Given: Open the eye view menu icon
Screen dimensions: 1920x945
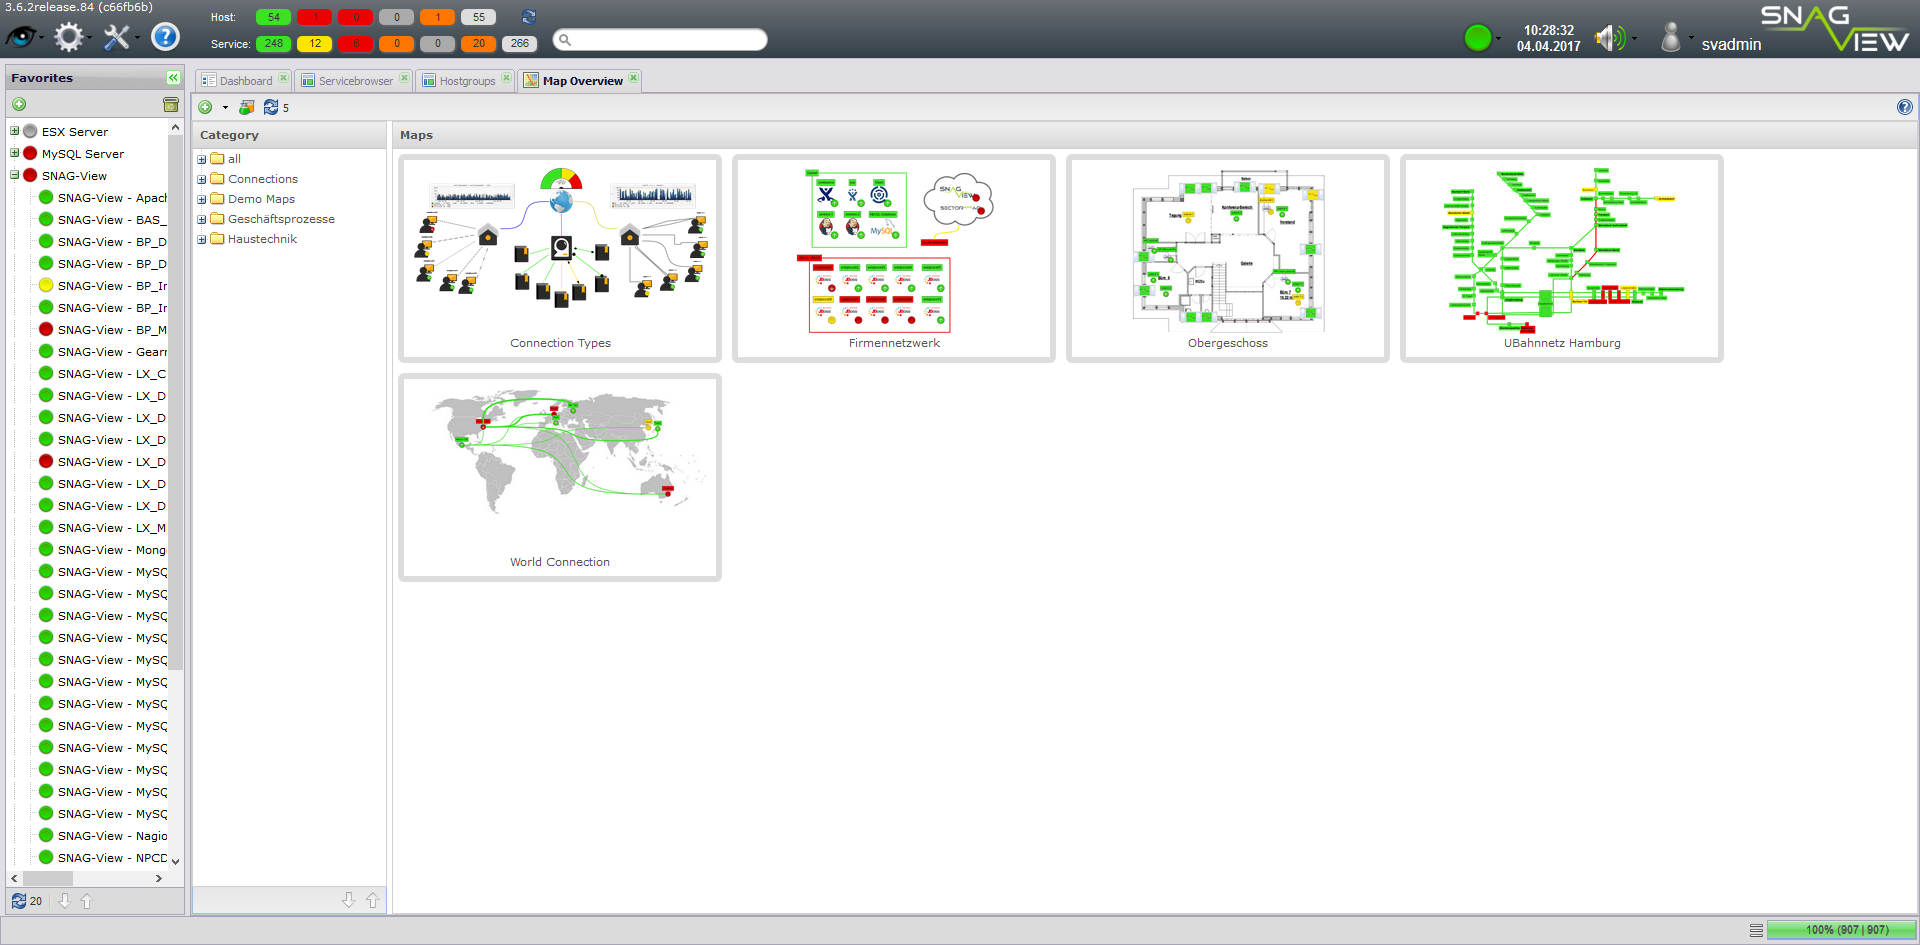Looking at the screenshot, I should 21,37.
